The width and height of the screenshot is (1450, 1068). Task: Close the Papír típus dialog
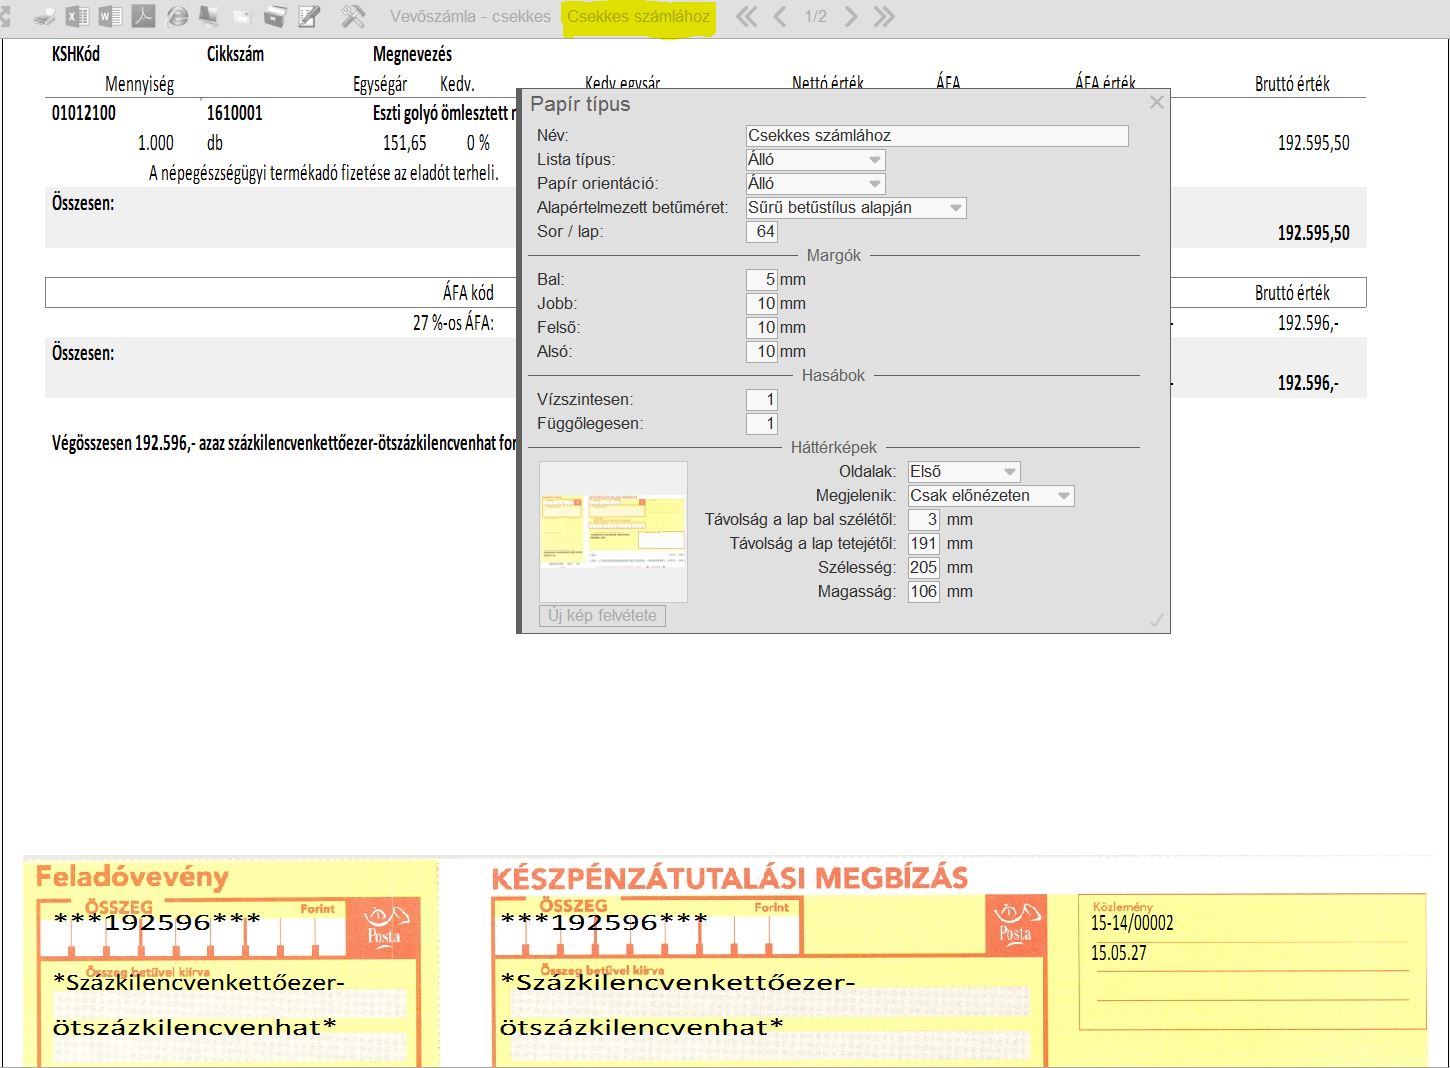tap(1157, 102)
